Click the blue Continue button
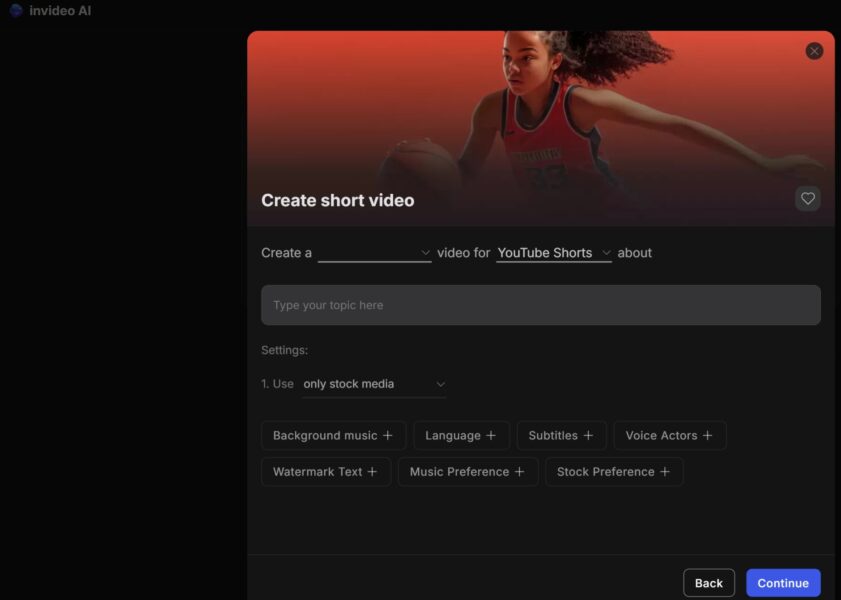841x600 pixels. point(783,583)
